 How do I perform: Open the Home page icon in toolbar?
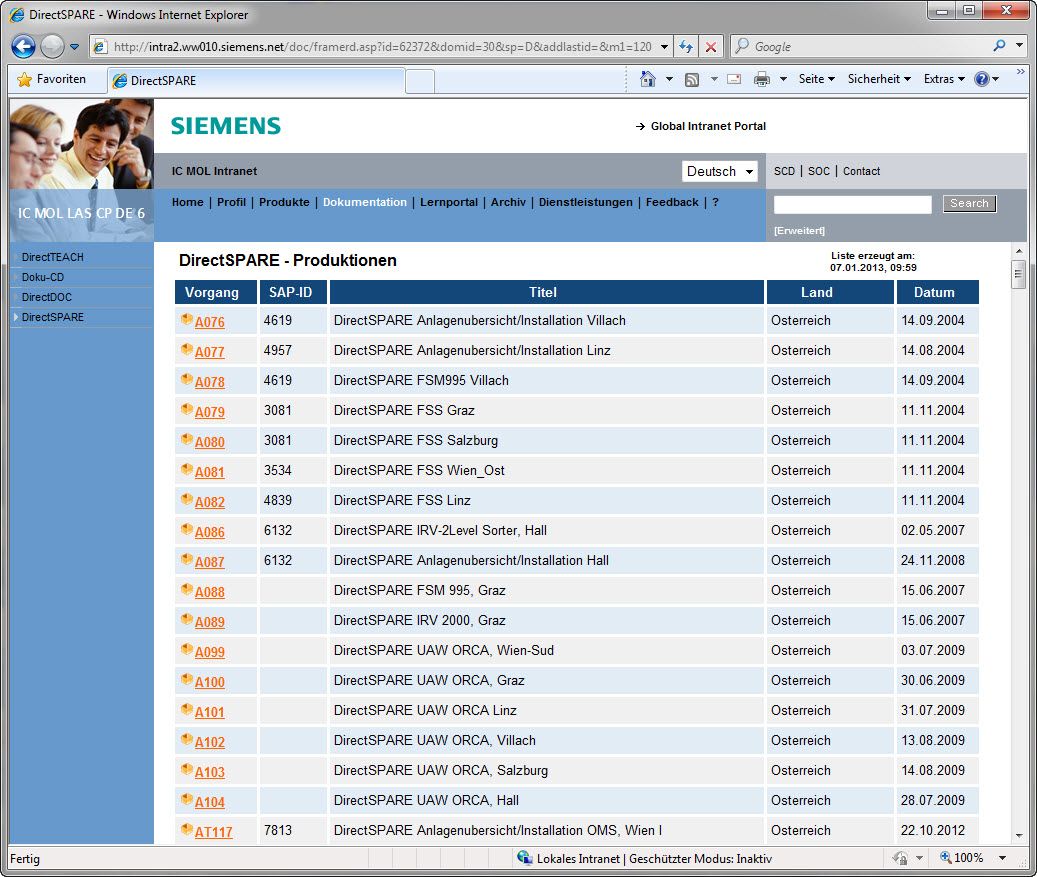click(648, 79)
